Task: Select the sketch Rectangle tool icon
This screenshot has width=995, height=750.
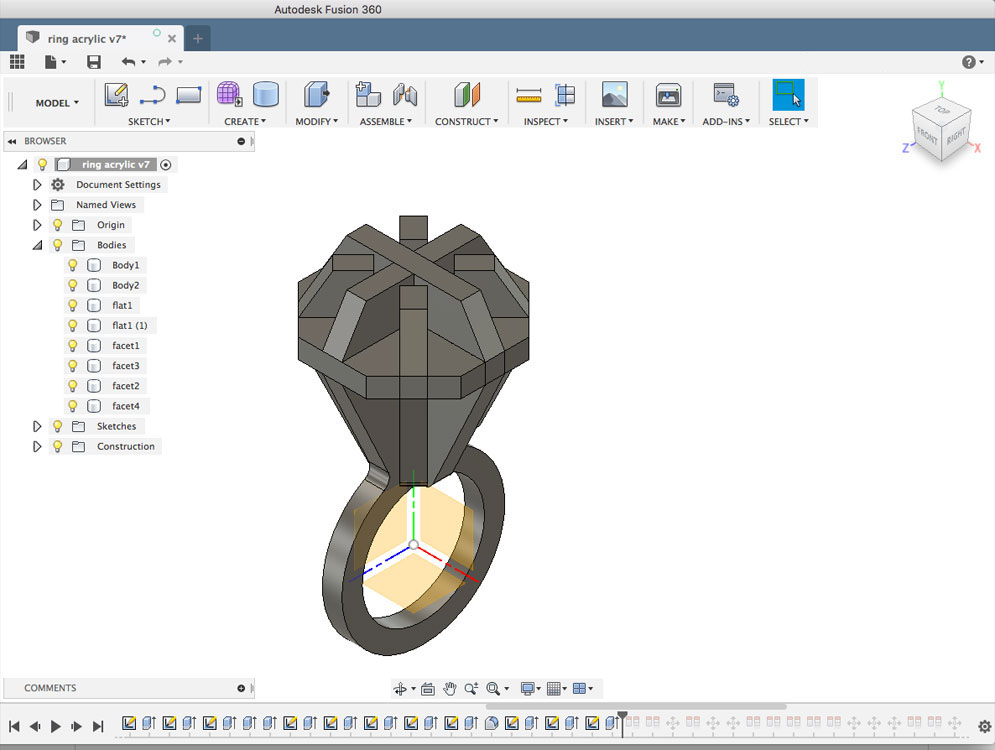Action: point(188,95)
